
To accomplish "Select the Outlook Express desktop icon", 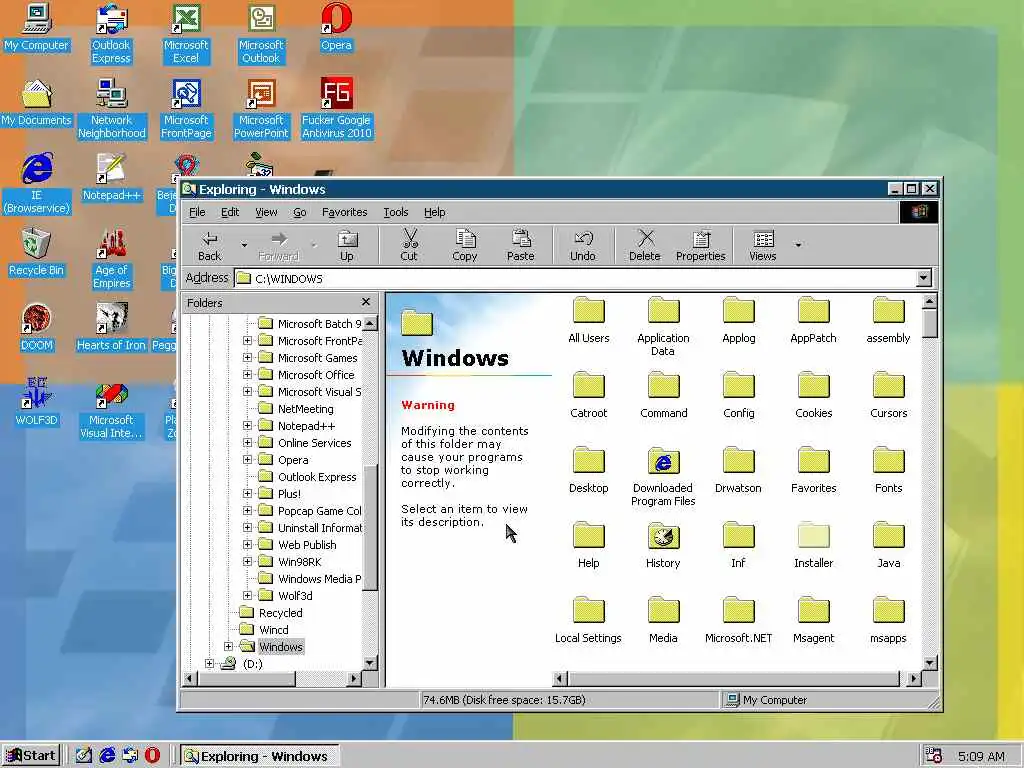I will tap(111, 34).
